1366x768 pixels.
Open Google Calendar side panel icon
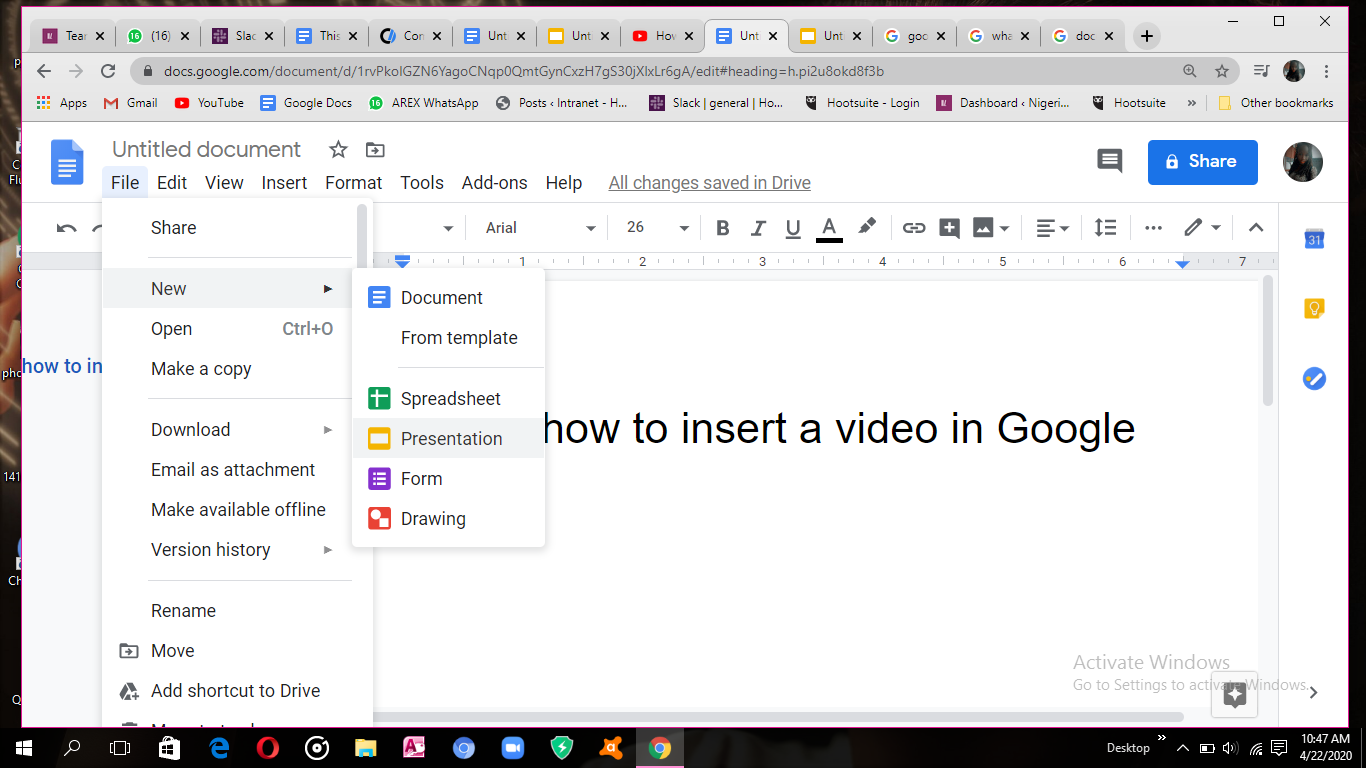(x=1314, y=240)
